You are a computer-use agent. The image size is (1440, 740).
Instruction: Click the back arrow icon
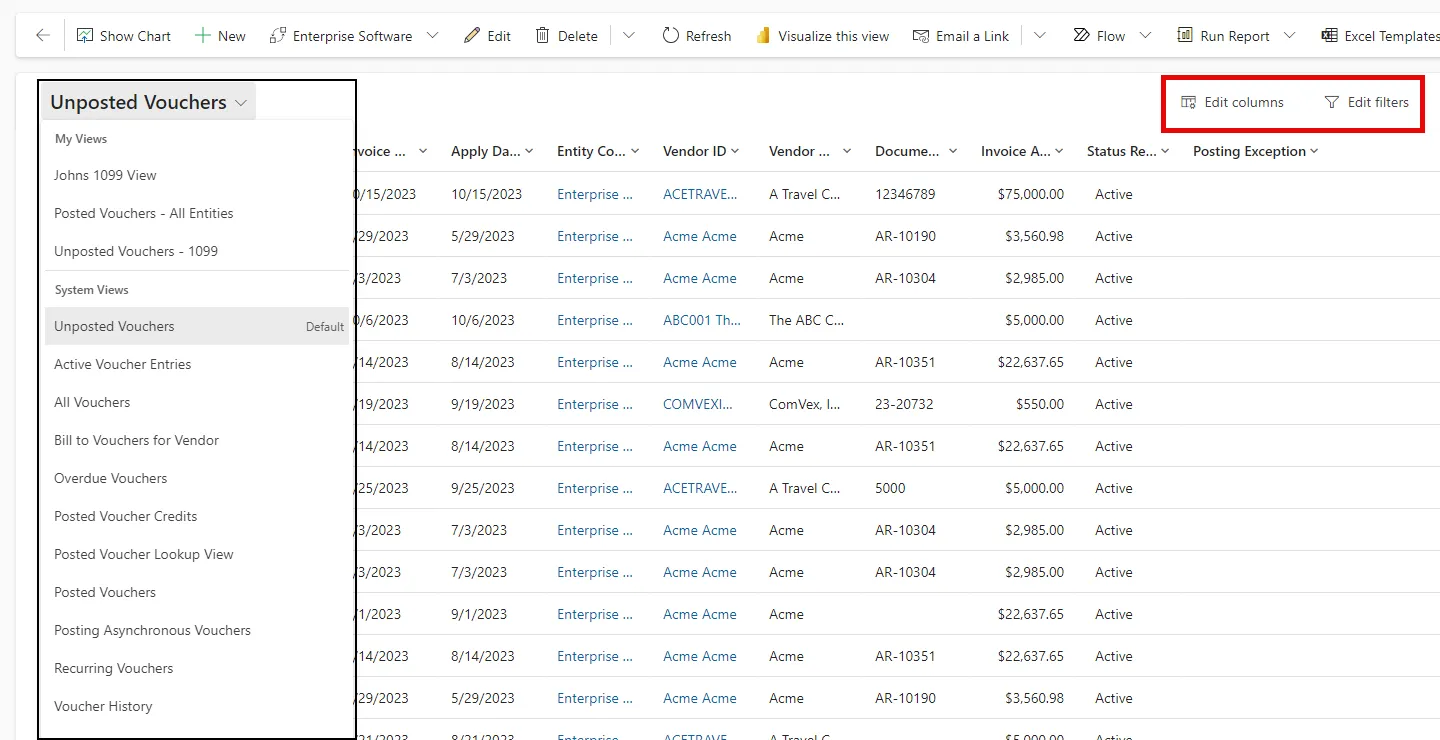pos(42,36)
